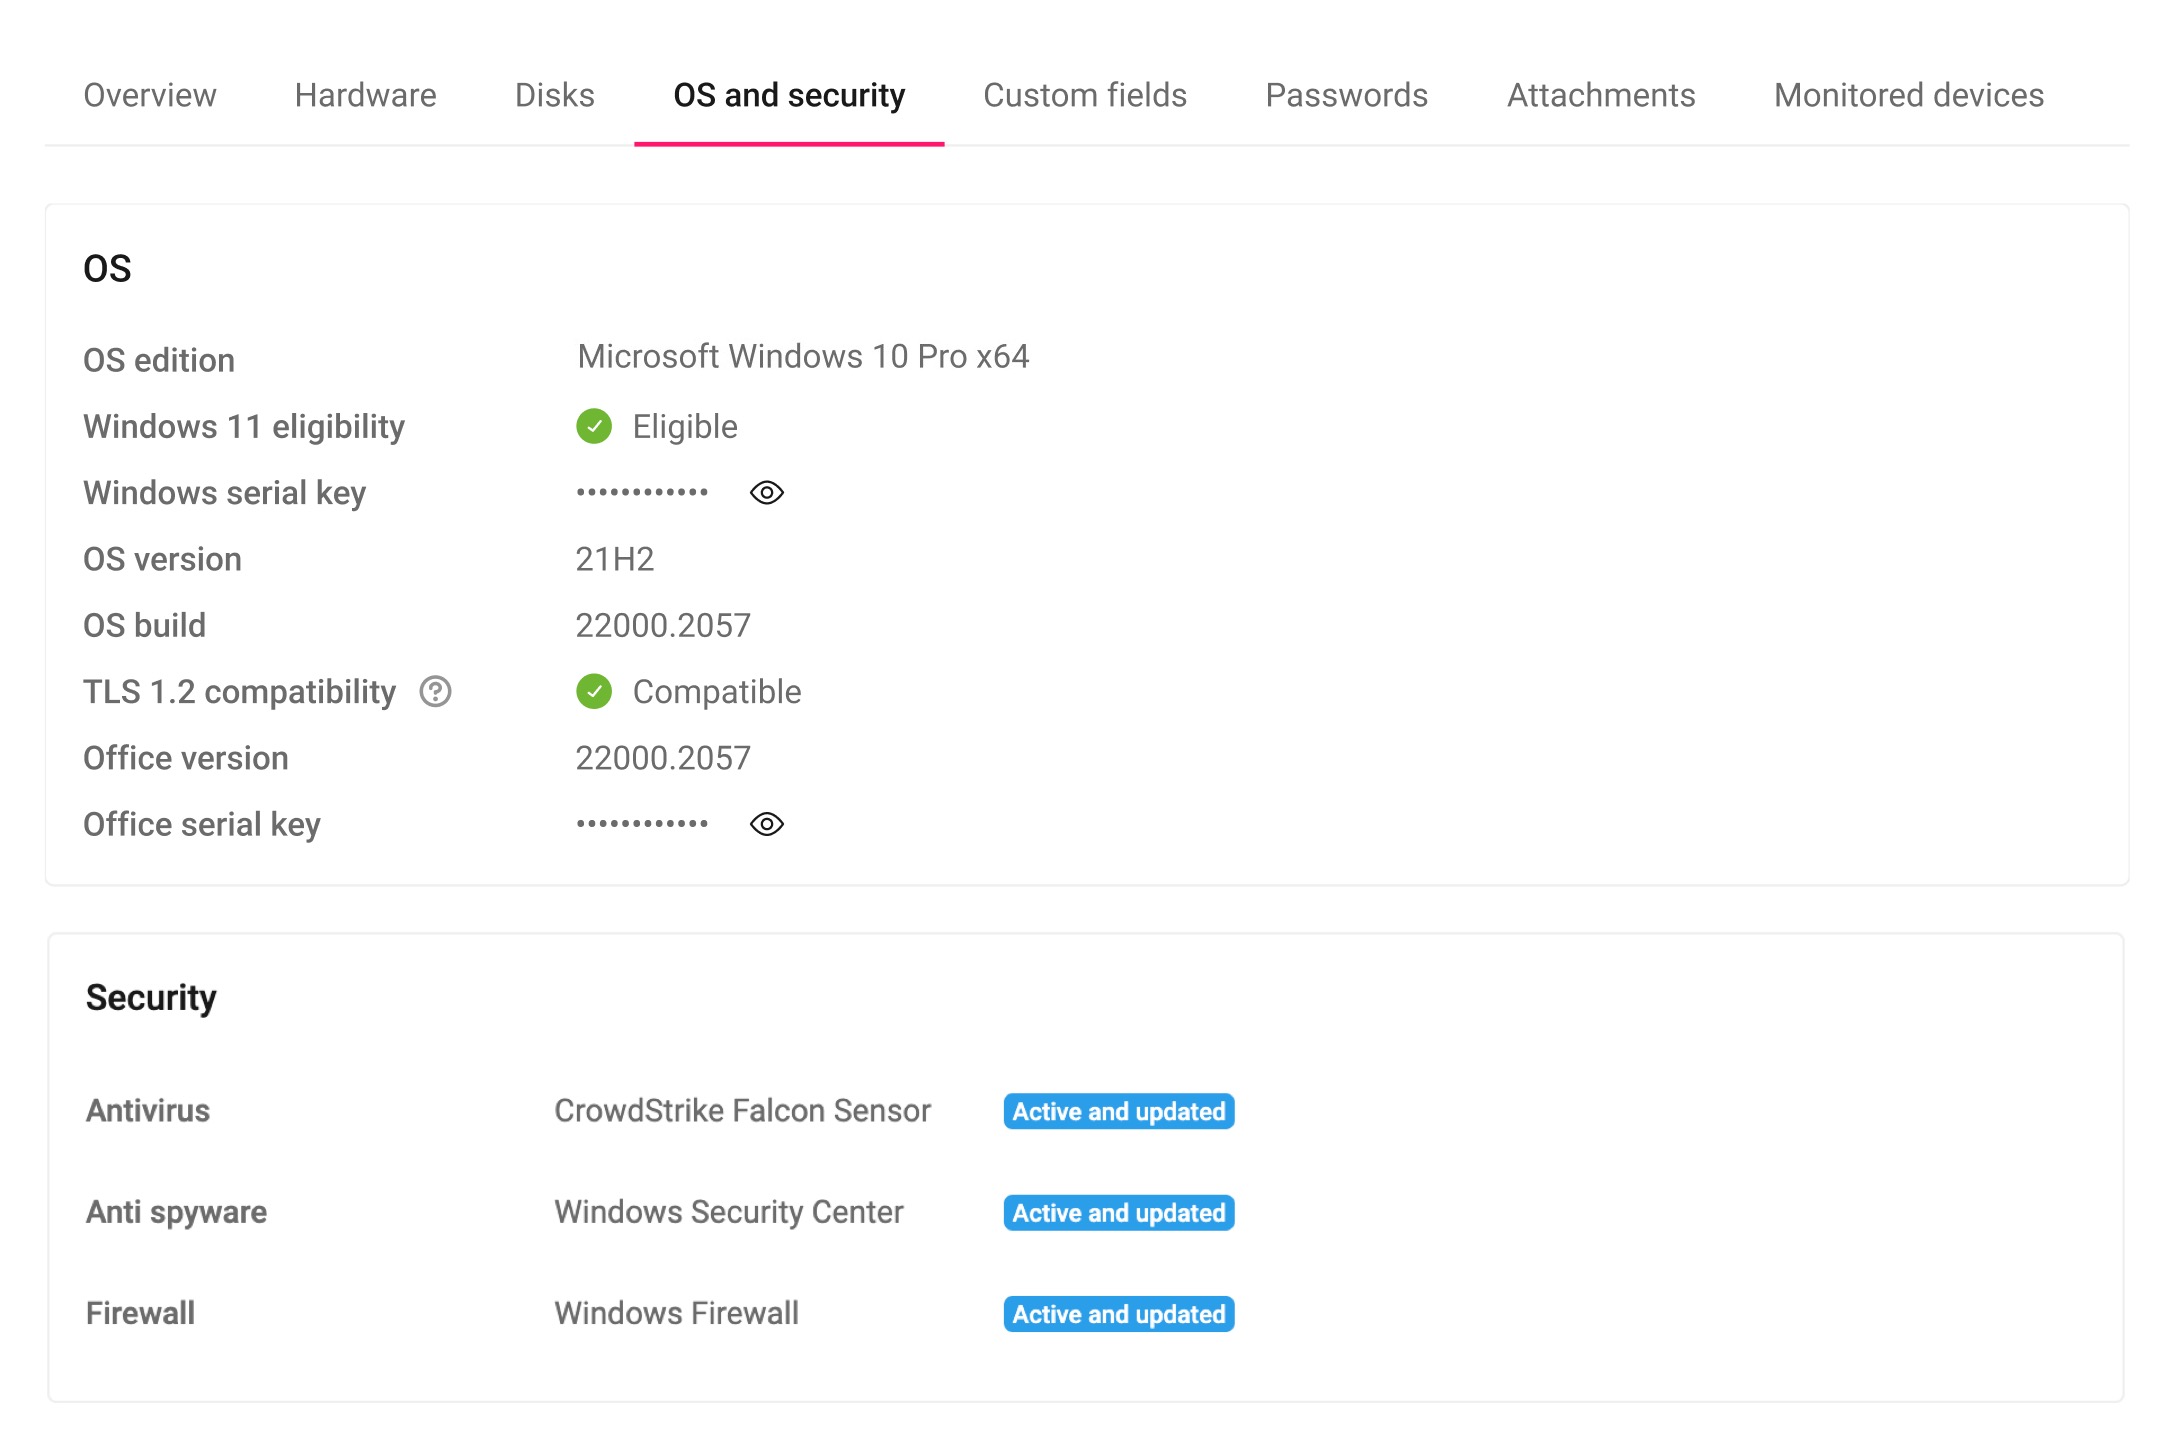Open the TLS 1.2 compatibility help icon
Viewport: 2174px width, 1448px height.
coord(436,690)
